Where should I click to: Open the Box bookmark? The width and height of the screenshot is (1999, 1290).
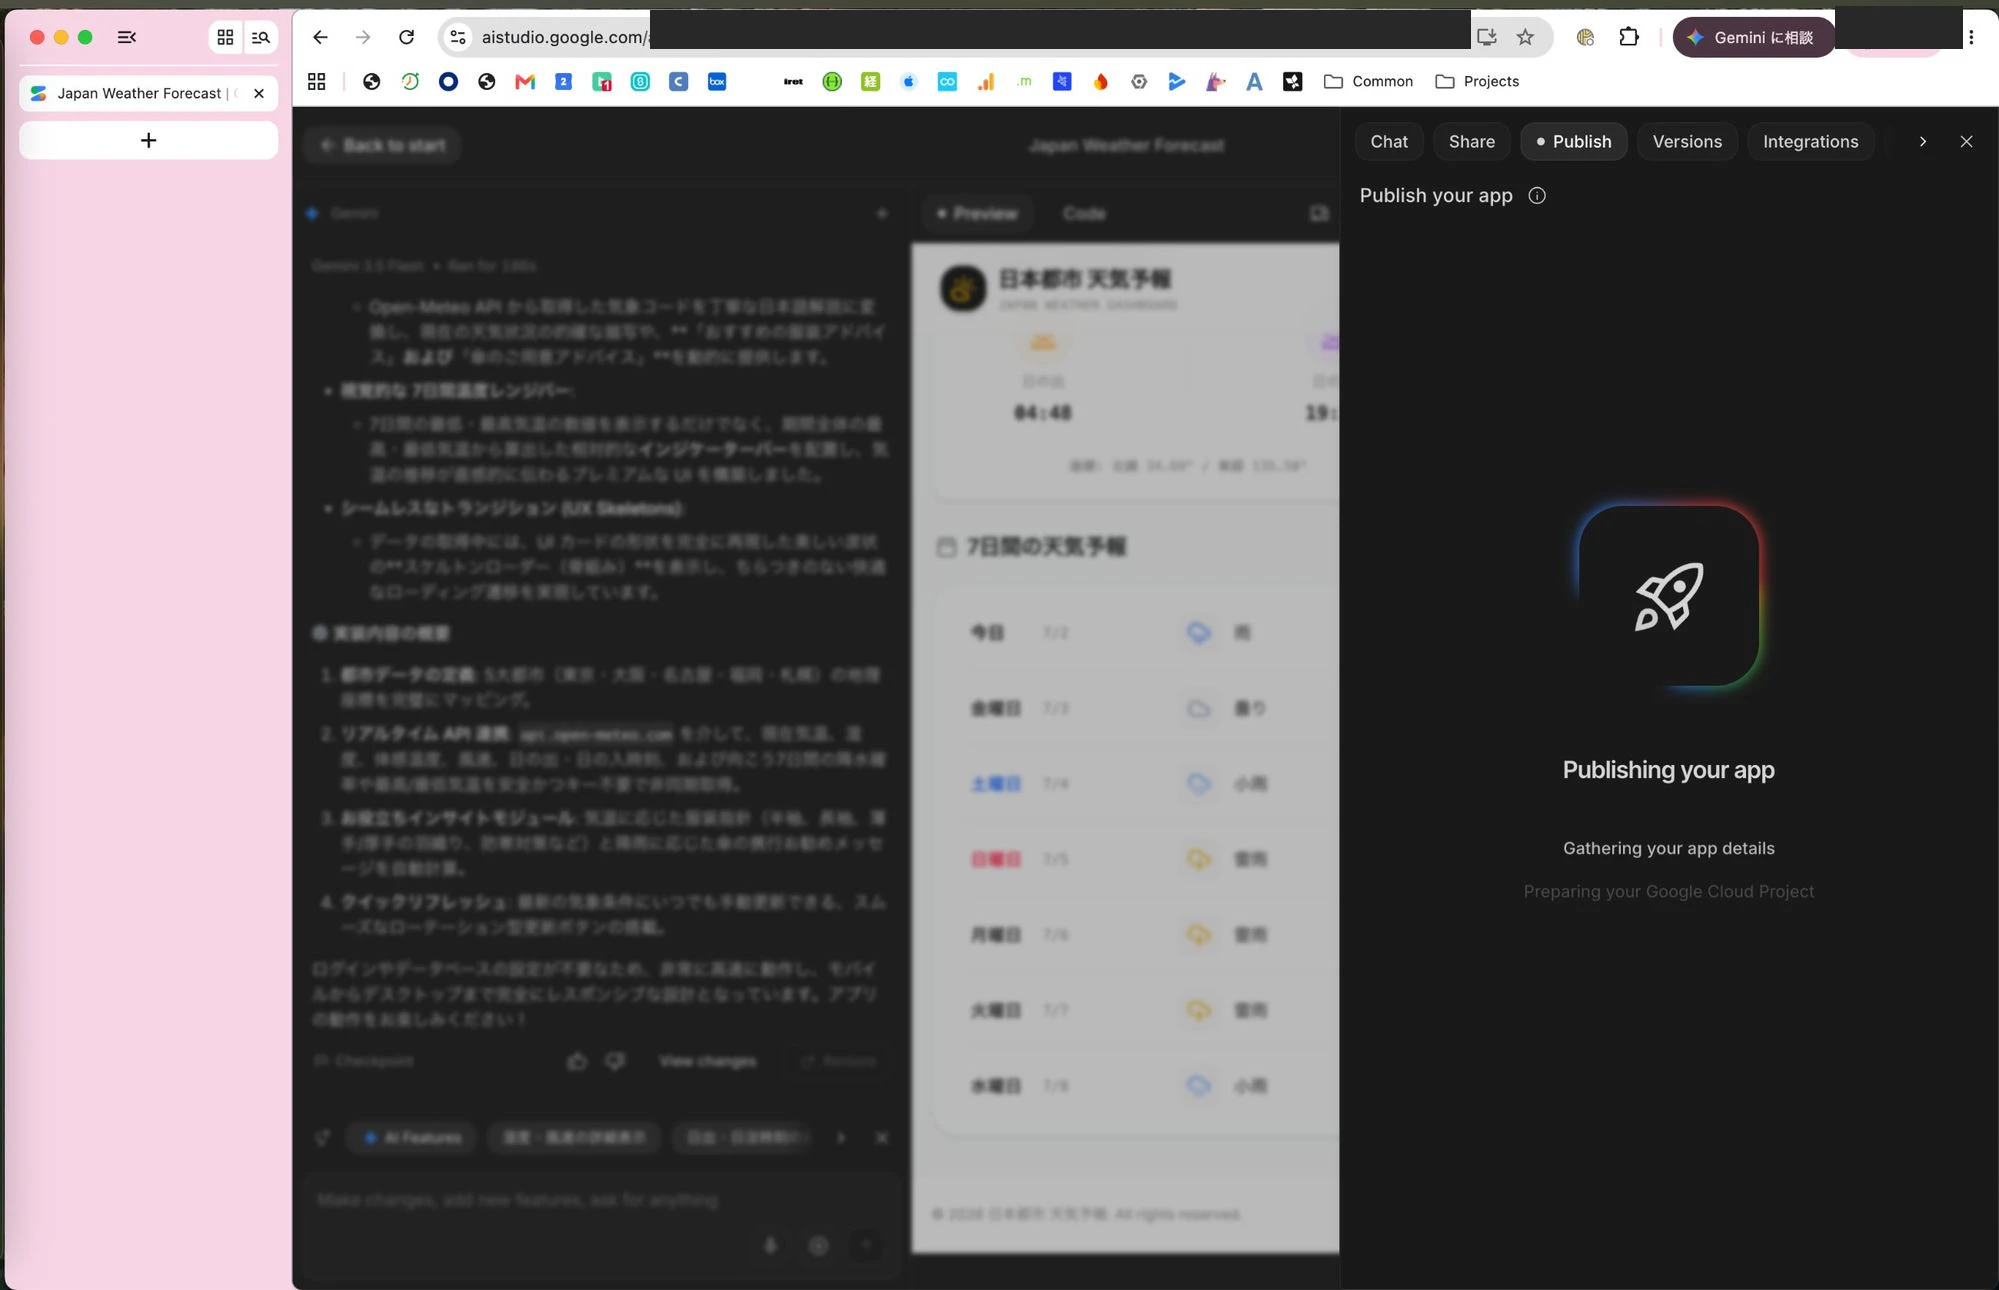click(x=717, y=81)
